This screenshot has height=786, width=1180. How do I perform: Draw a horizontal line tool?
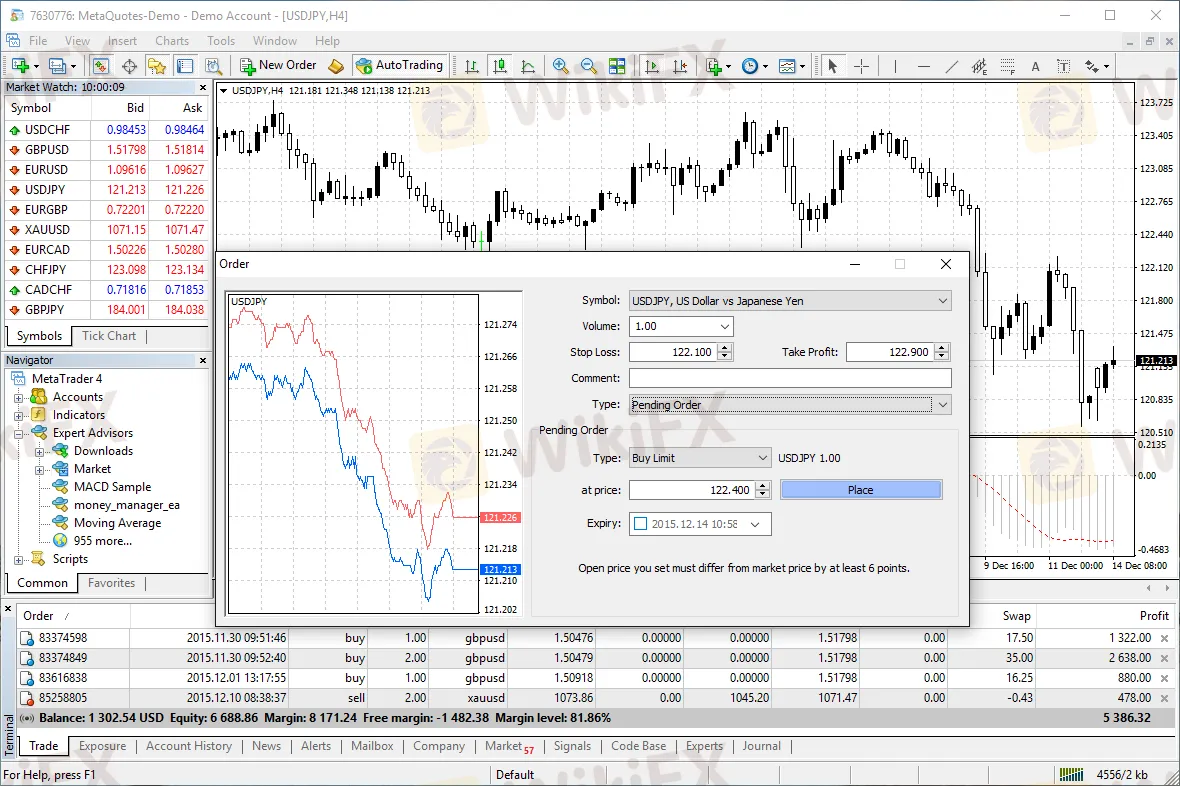tap(923, 66)
